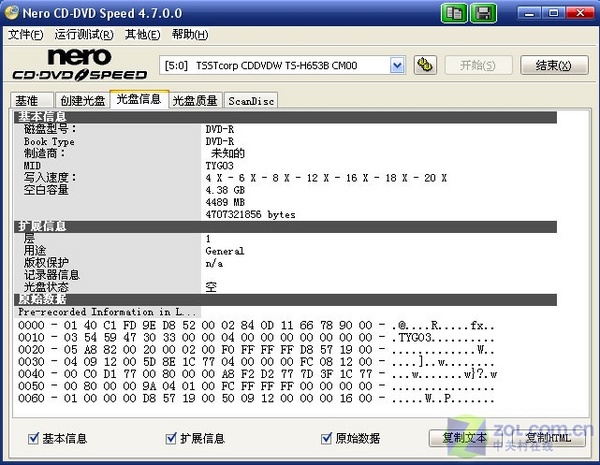Click the 基本信息 section header bar
The height and width of the screenshot is (465, 600).
pyautogui.click(x=285, y=117)
